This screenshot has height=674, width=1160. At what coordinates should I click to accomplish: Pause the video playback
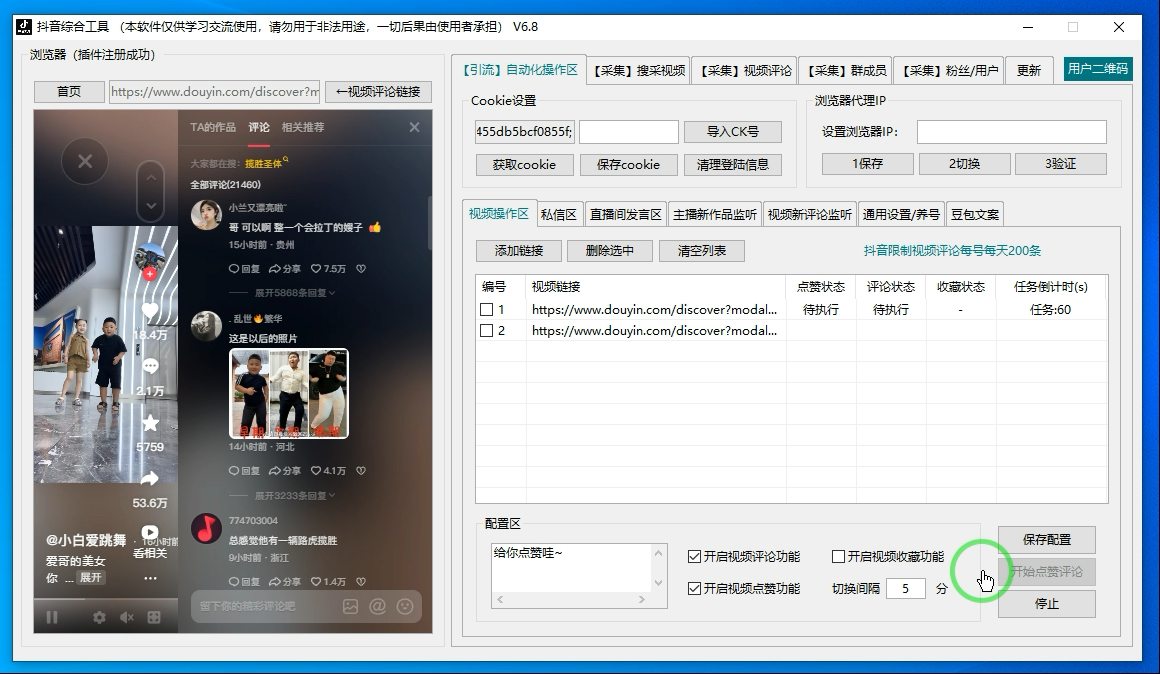pyautogui.click(x=52, y=617)
